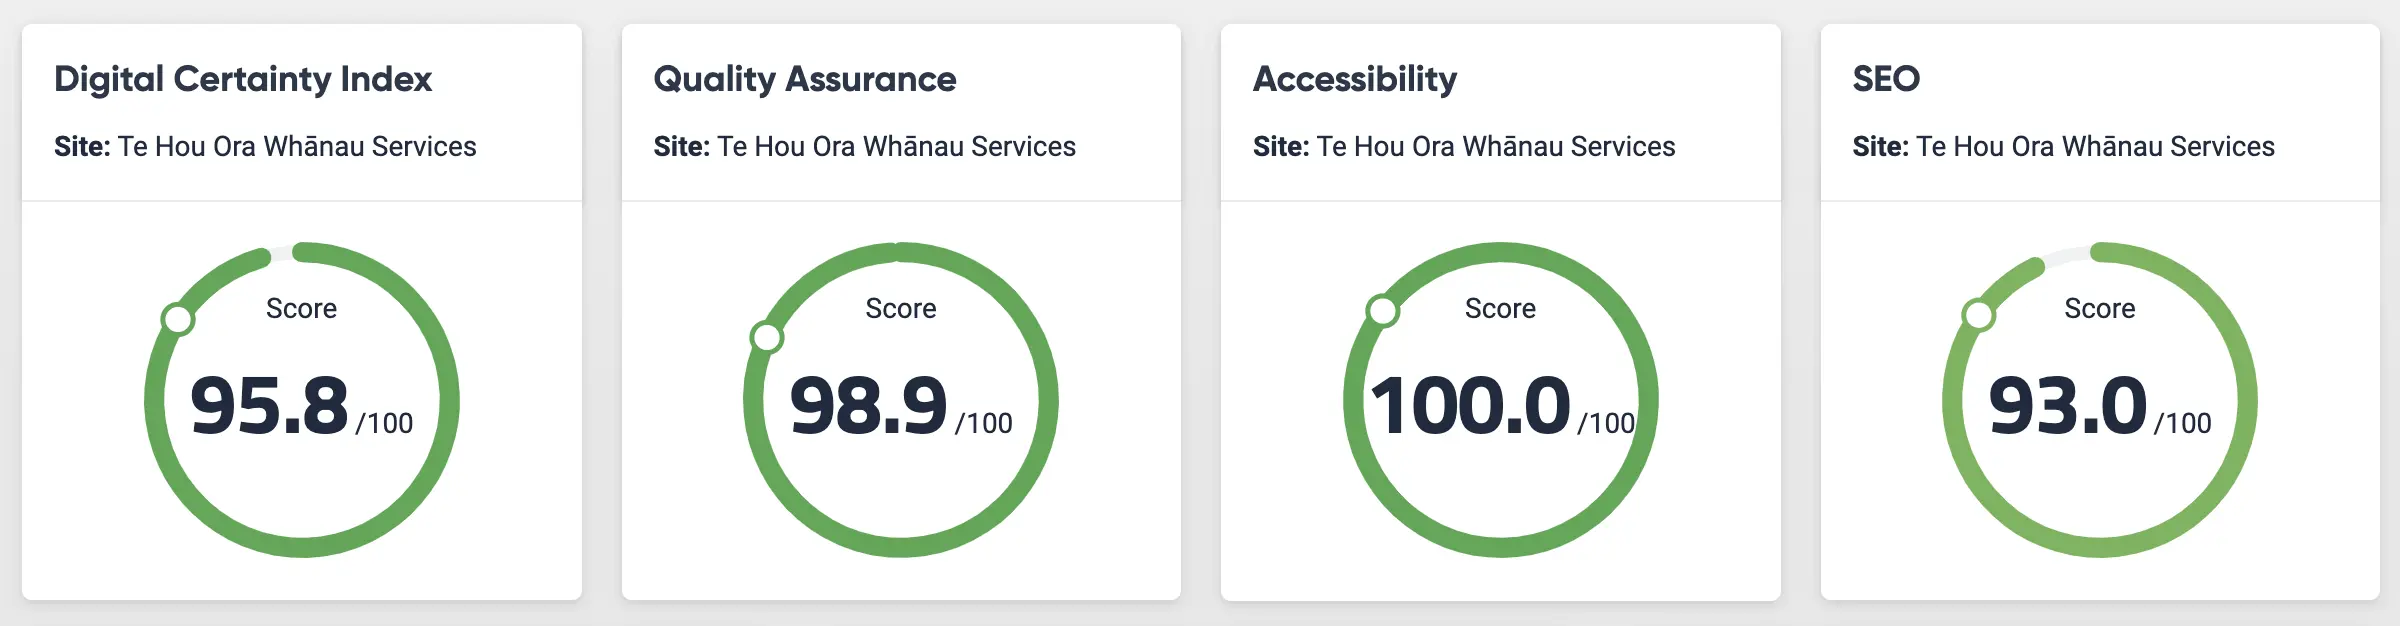Click the white marker on the SEO gauge
Viewport: 2400px width, 626px height.
pos(1978,315)
